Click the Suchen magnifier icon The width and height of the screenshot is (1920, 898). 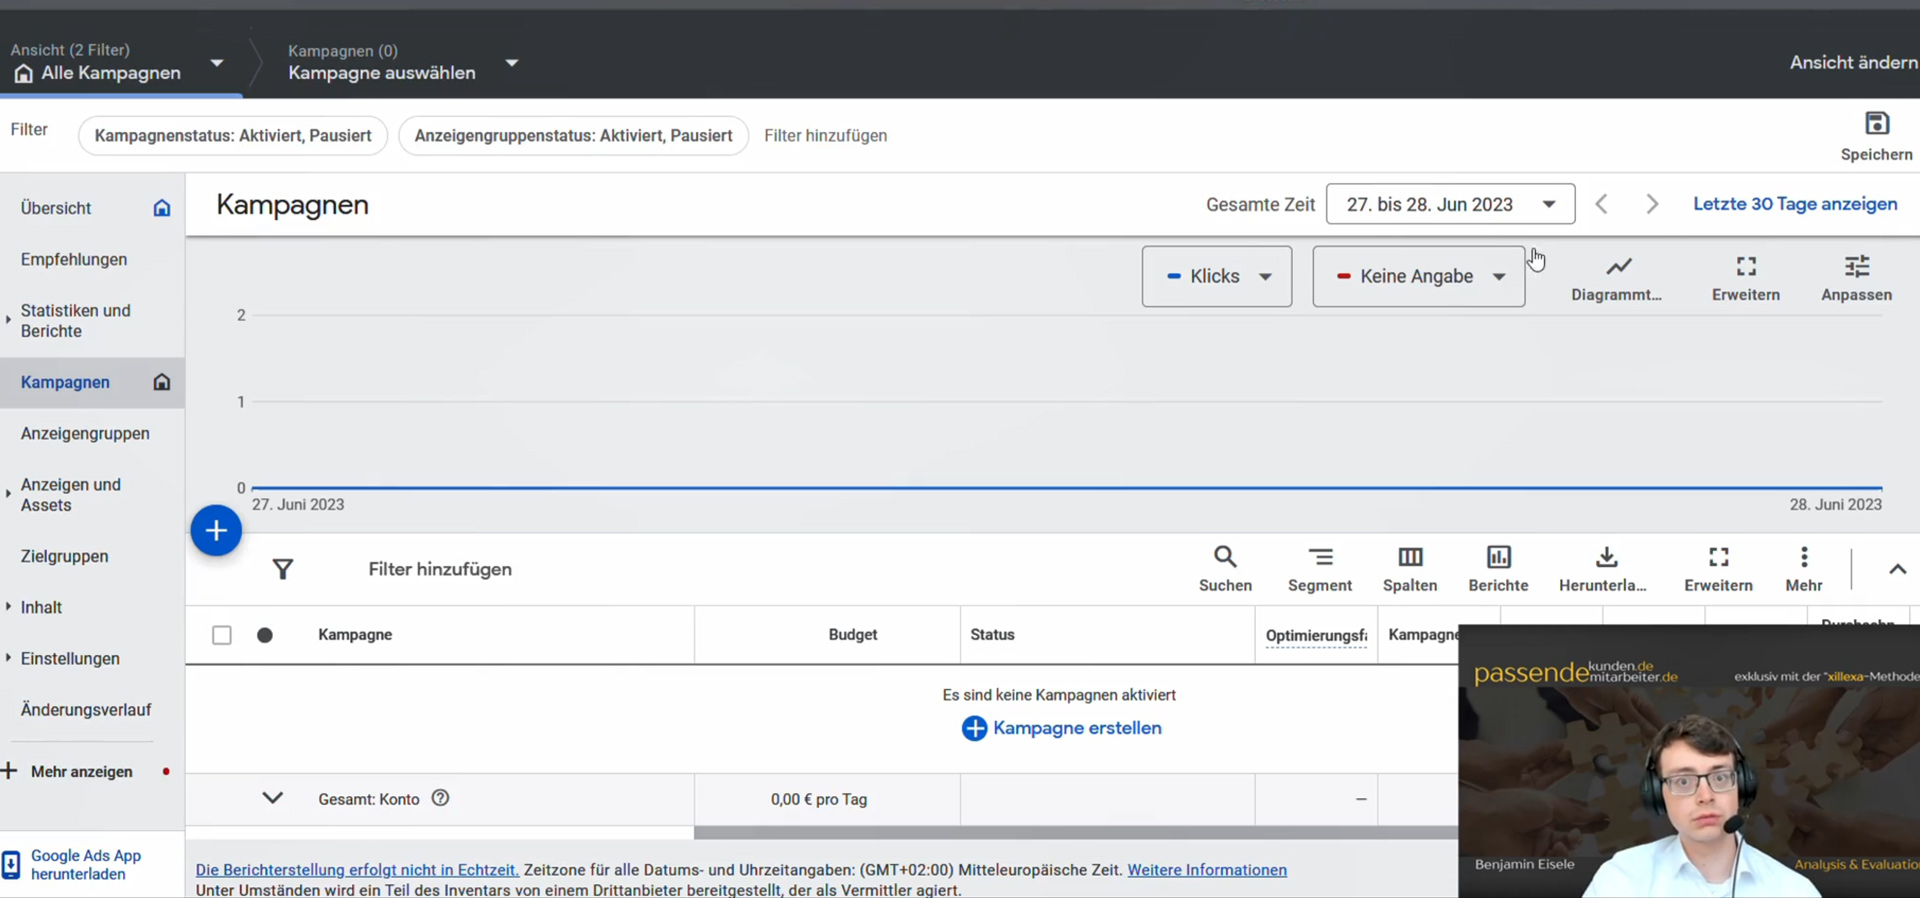(x=1225, y=557)
